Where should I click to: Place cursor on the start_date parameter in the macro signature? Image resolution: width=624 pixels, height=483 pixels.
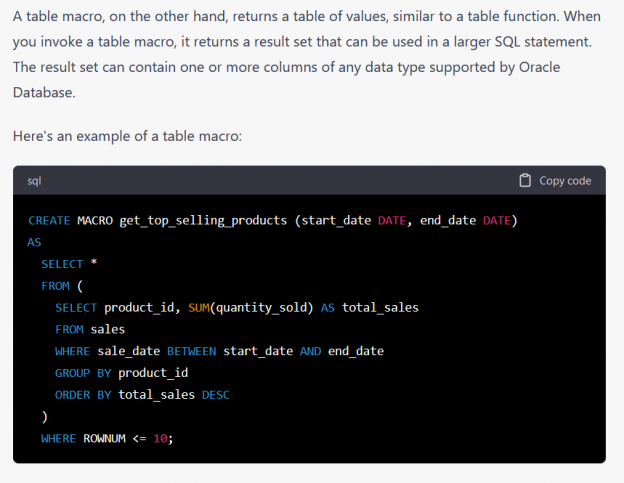pyautogui.click(x=337, y=220)
